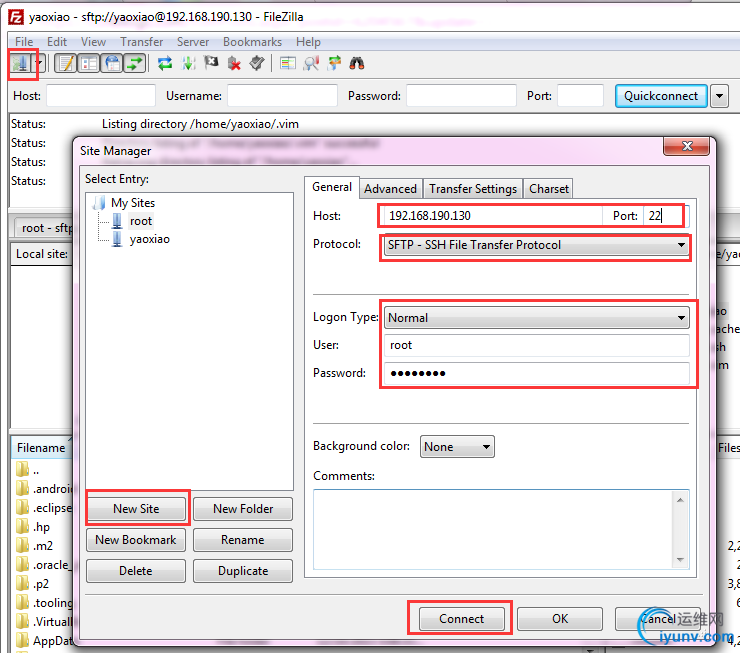The image size is (740, 653).
Task: Open the Logon Type dropdown
Action: click(x=537, y=318)
